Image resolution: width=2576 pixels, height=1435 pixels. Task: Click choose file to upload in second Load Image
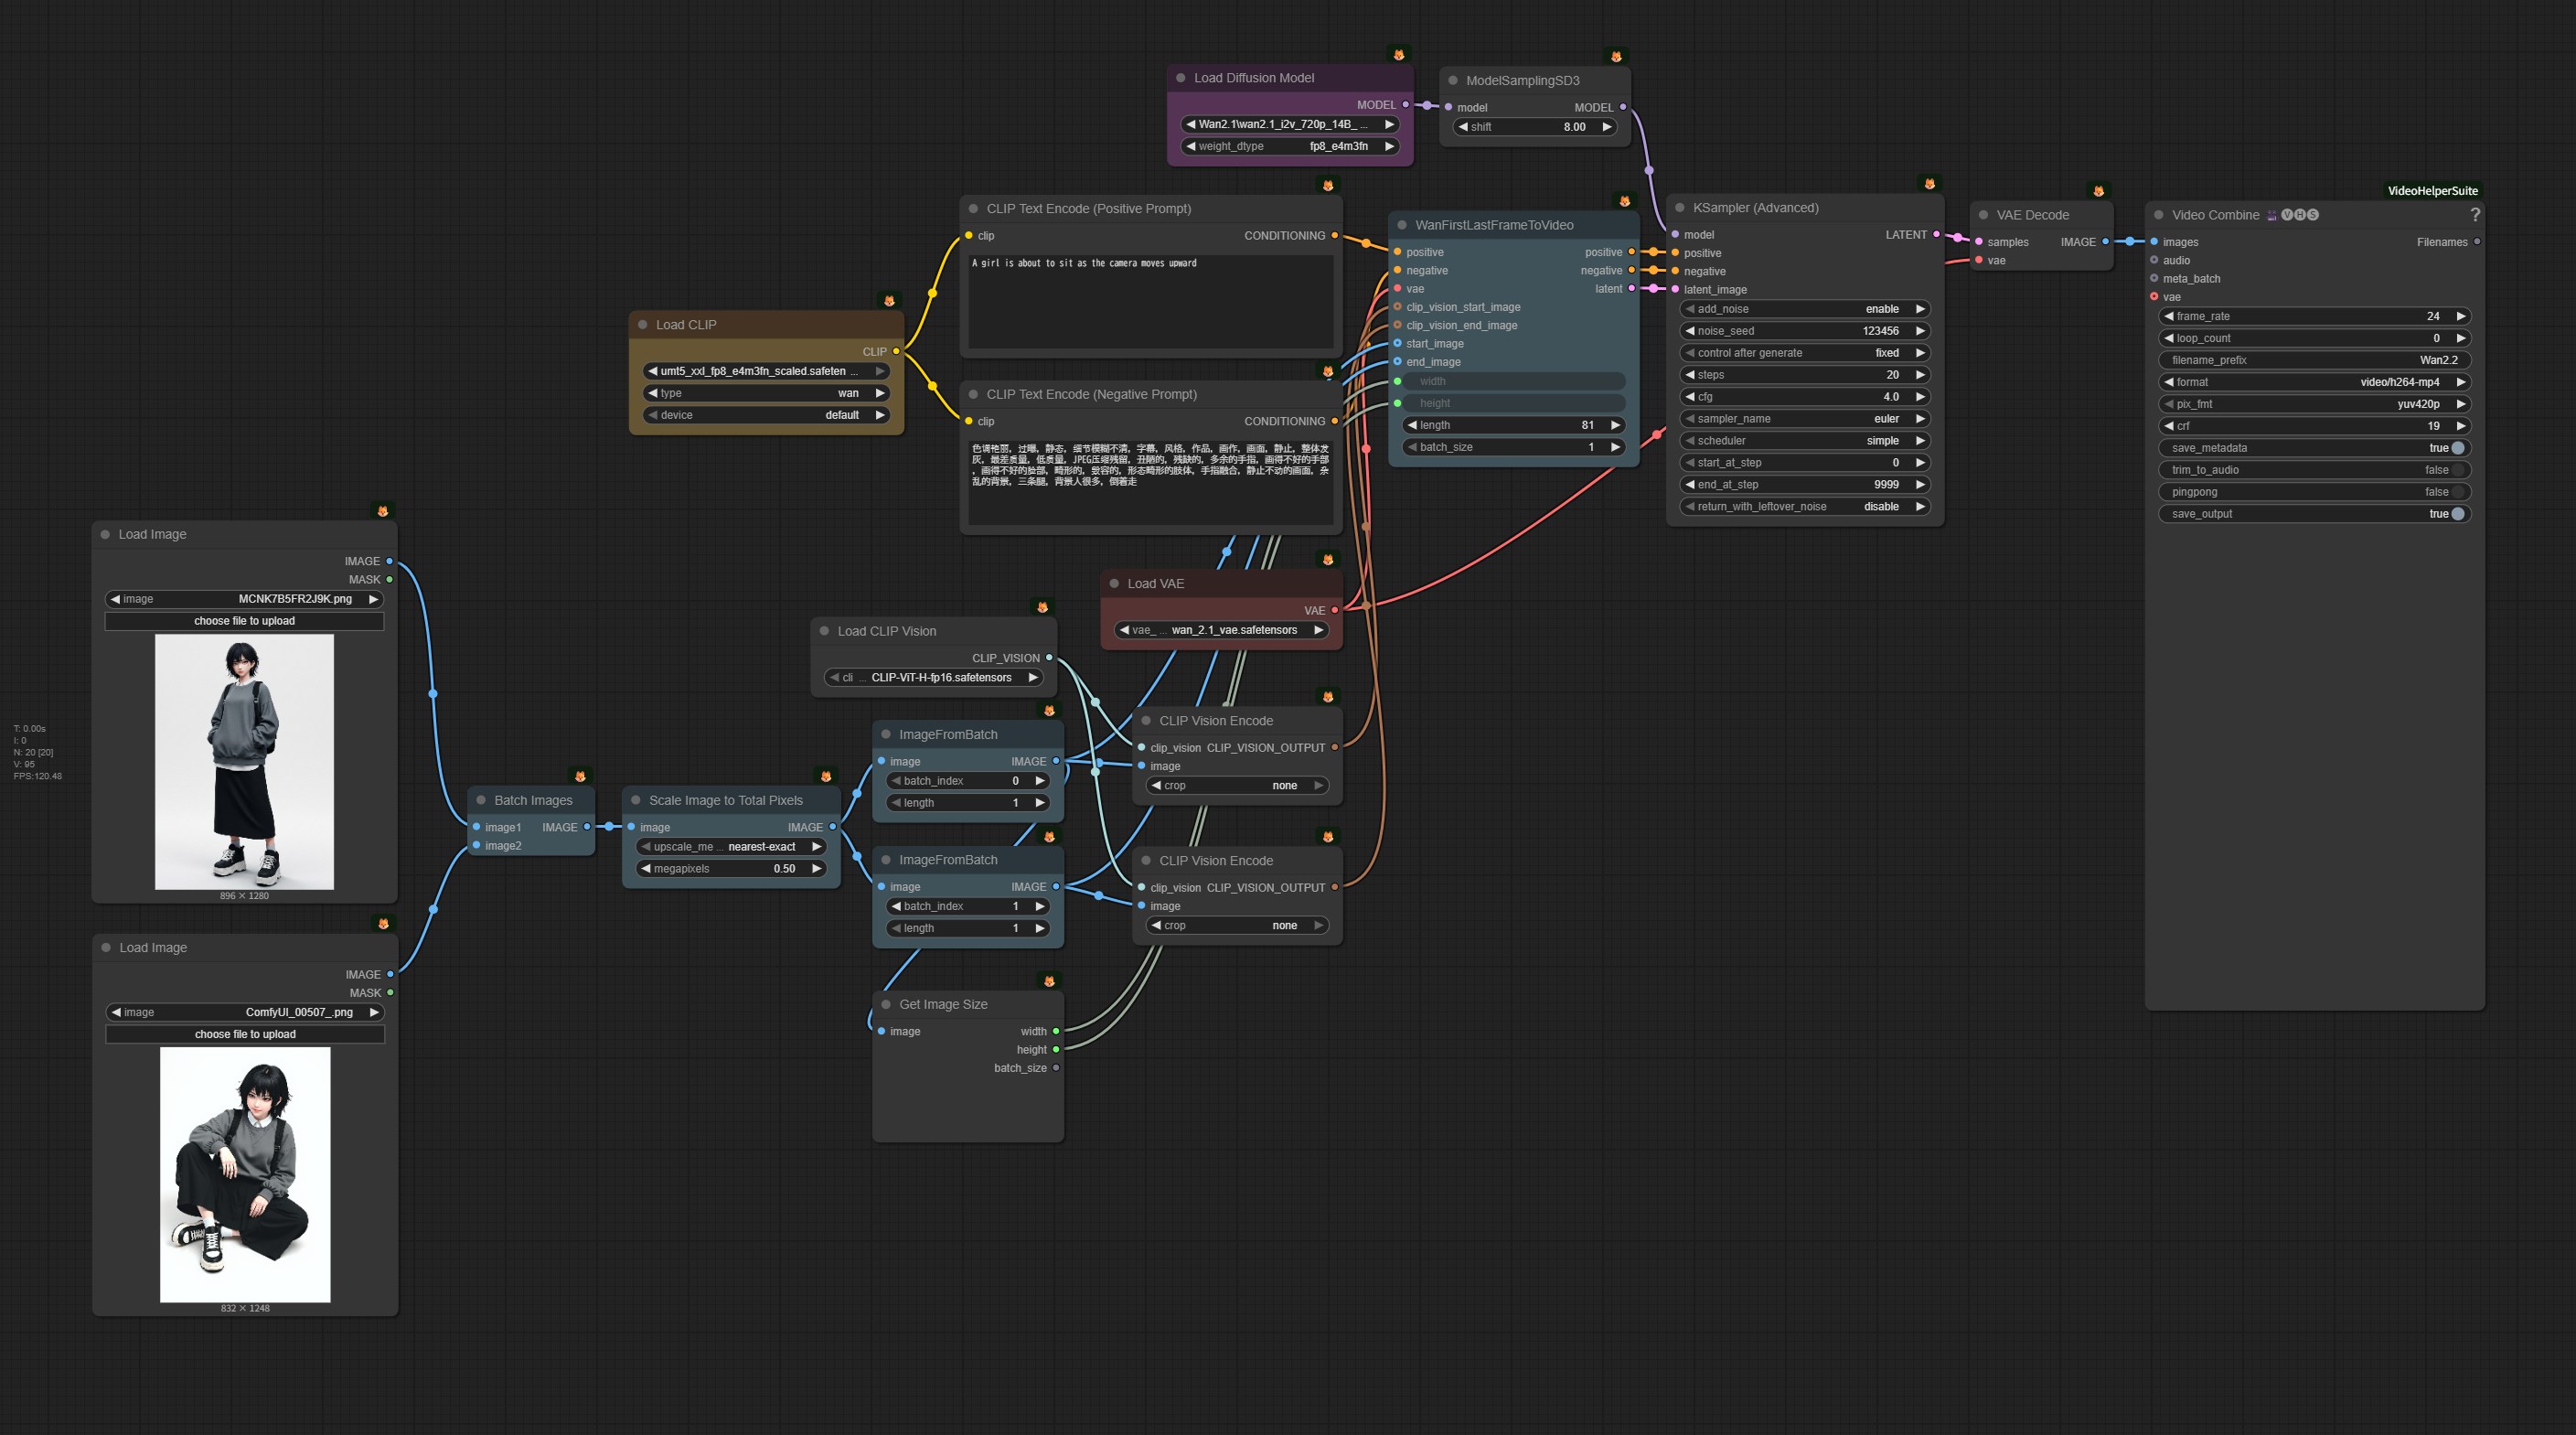point(245,1034)
